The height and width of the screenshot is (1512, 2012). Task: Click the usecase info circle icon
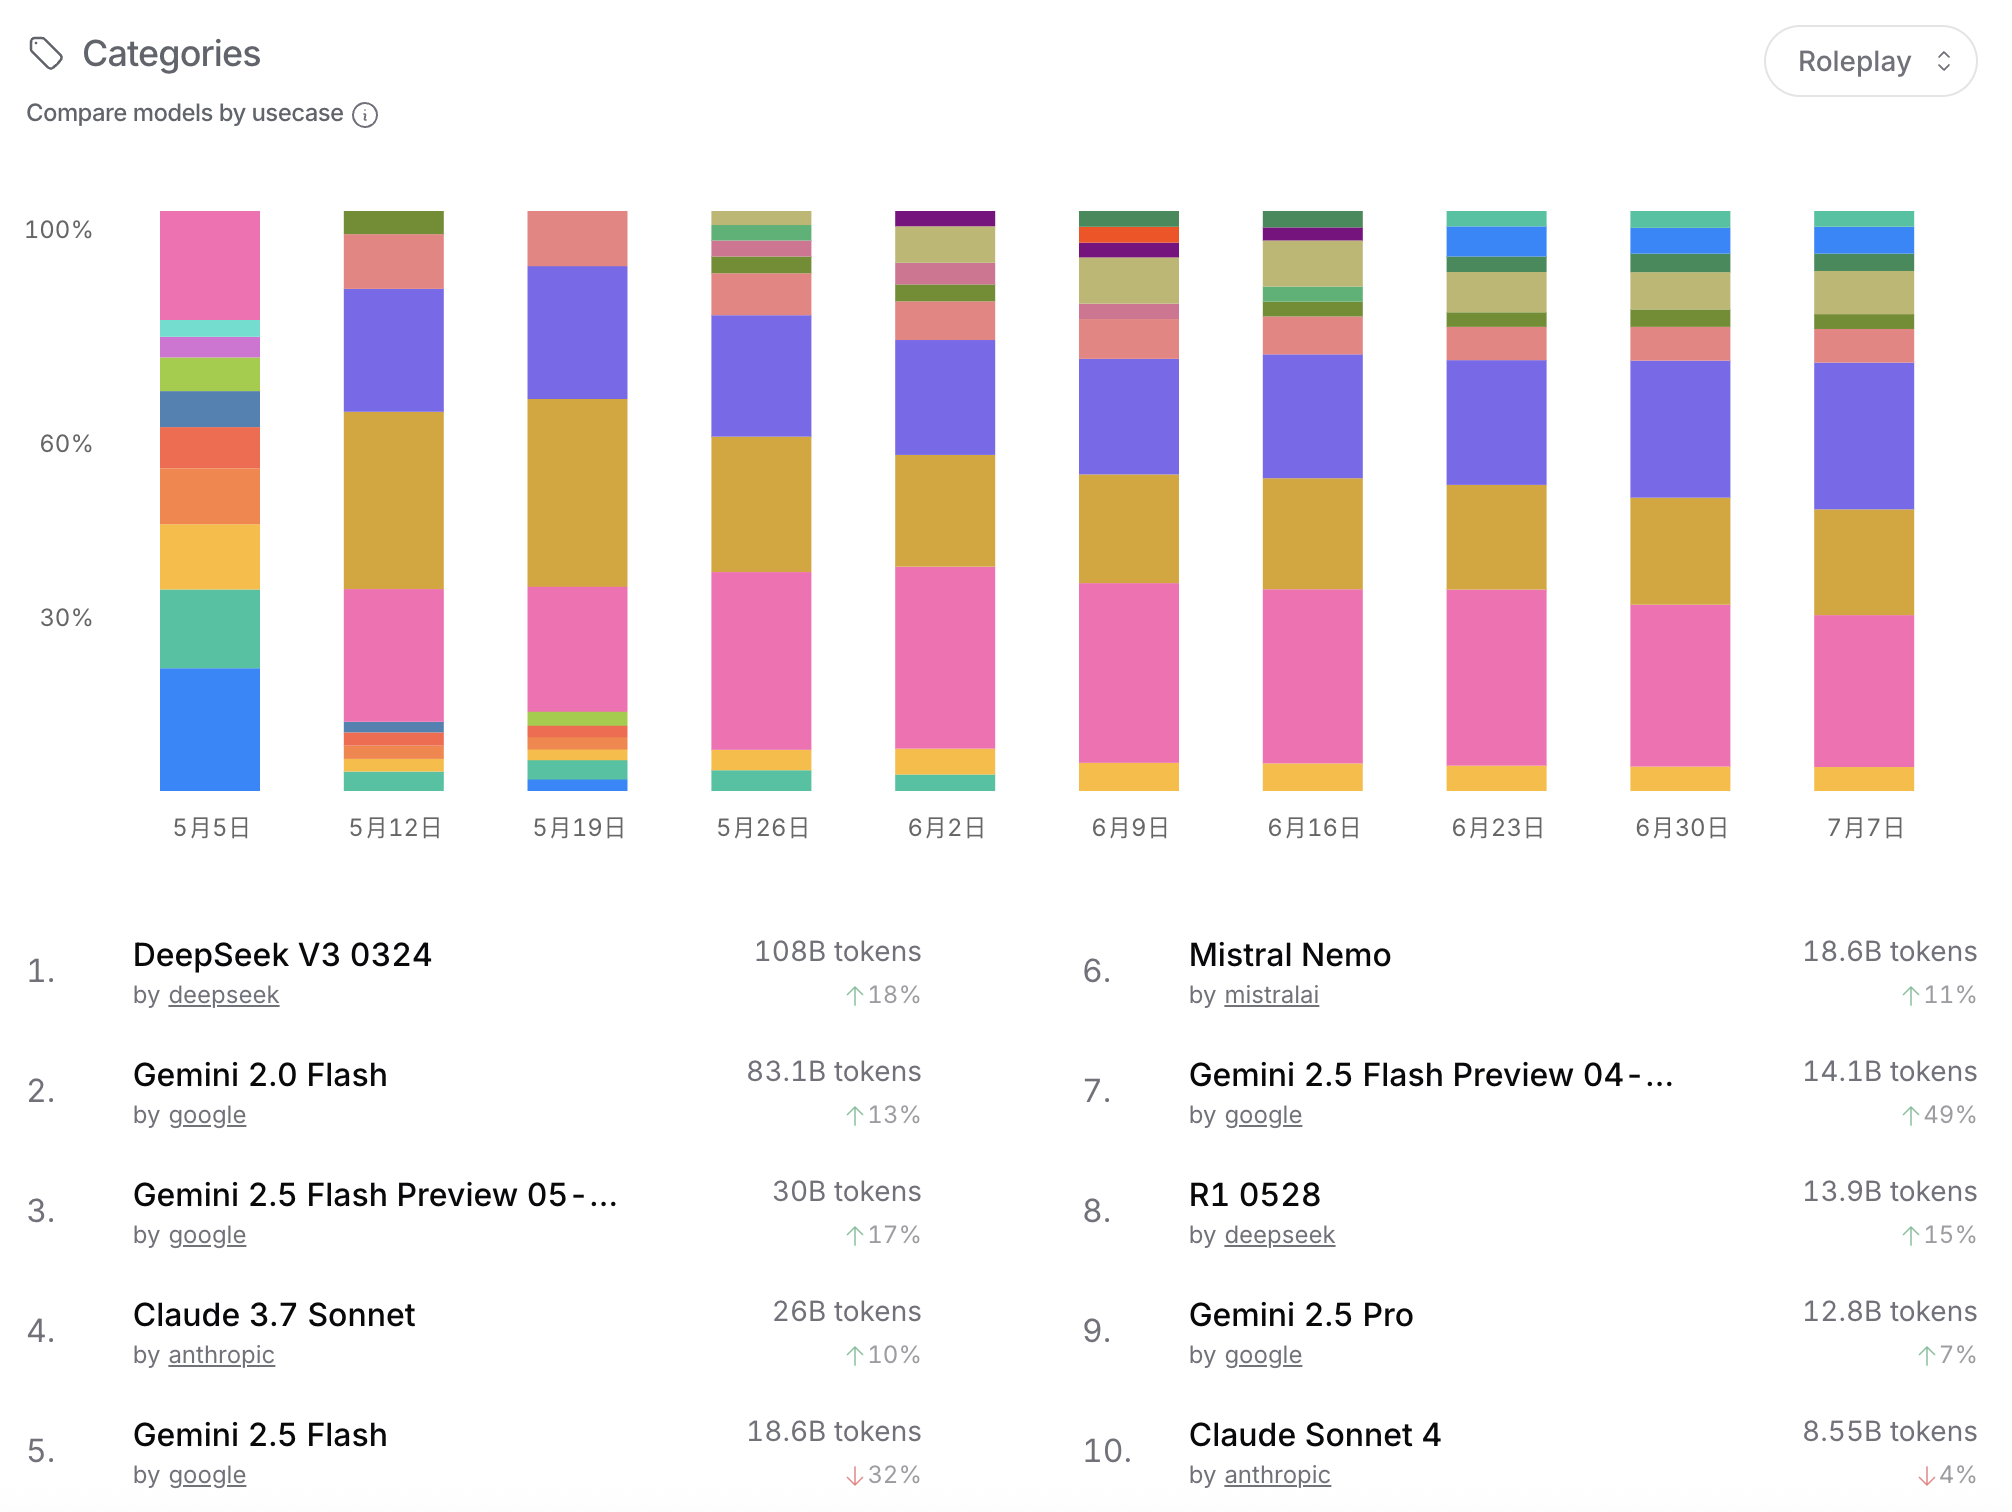pos(366,115)
